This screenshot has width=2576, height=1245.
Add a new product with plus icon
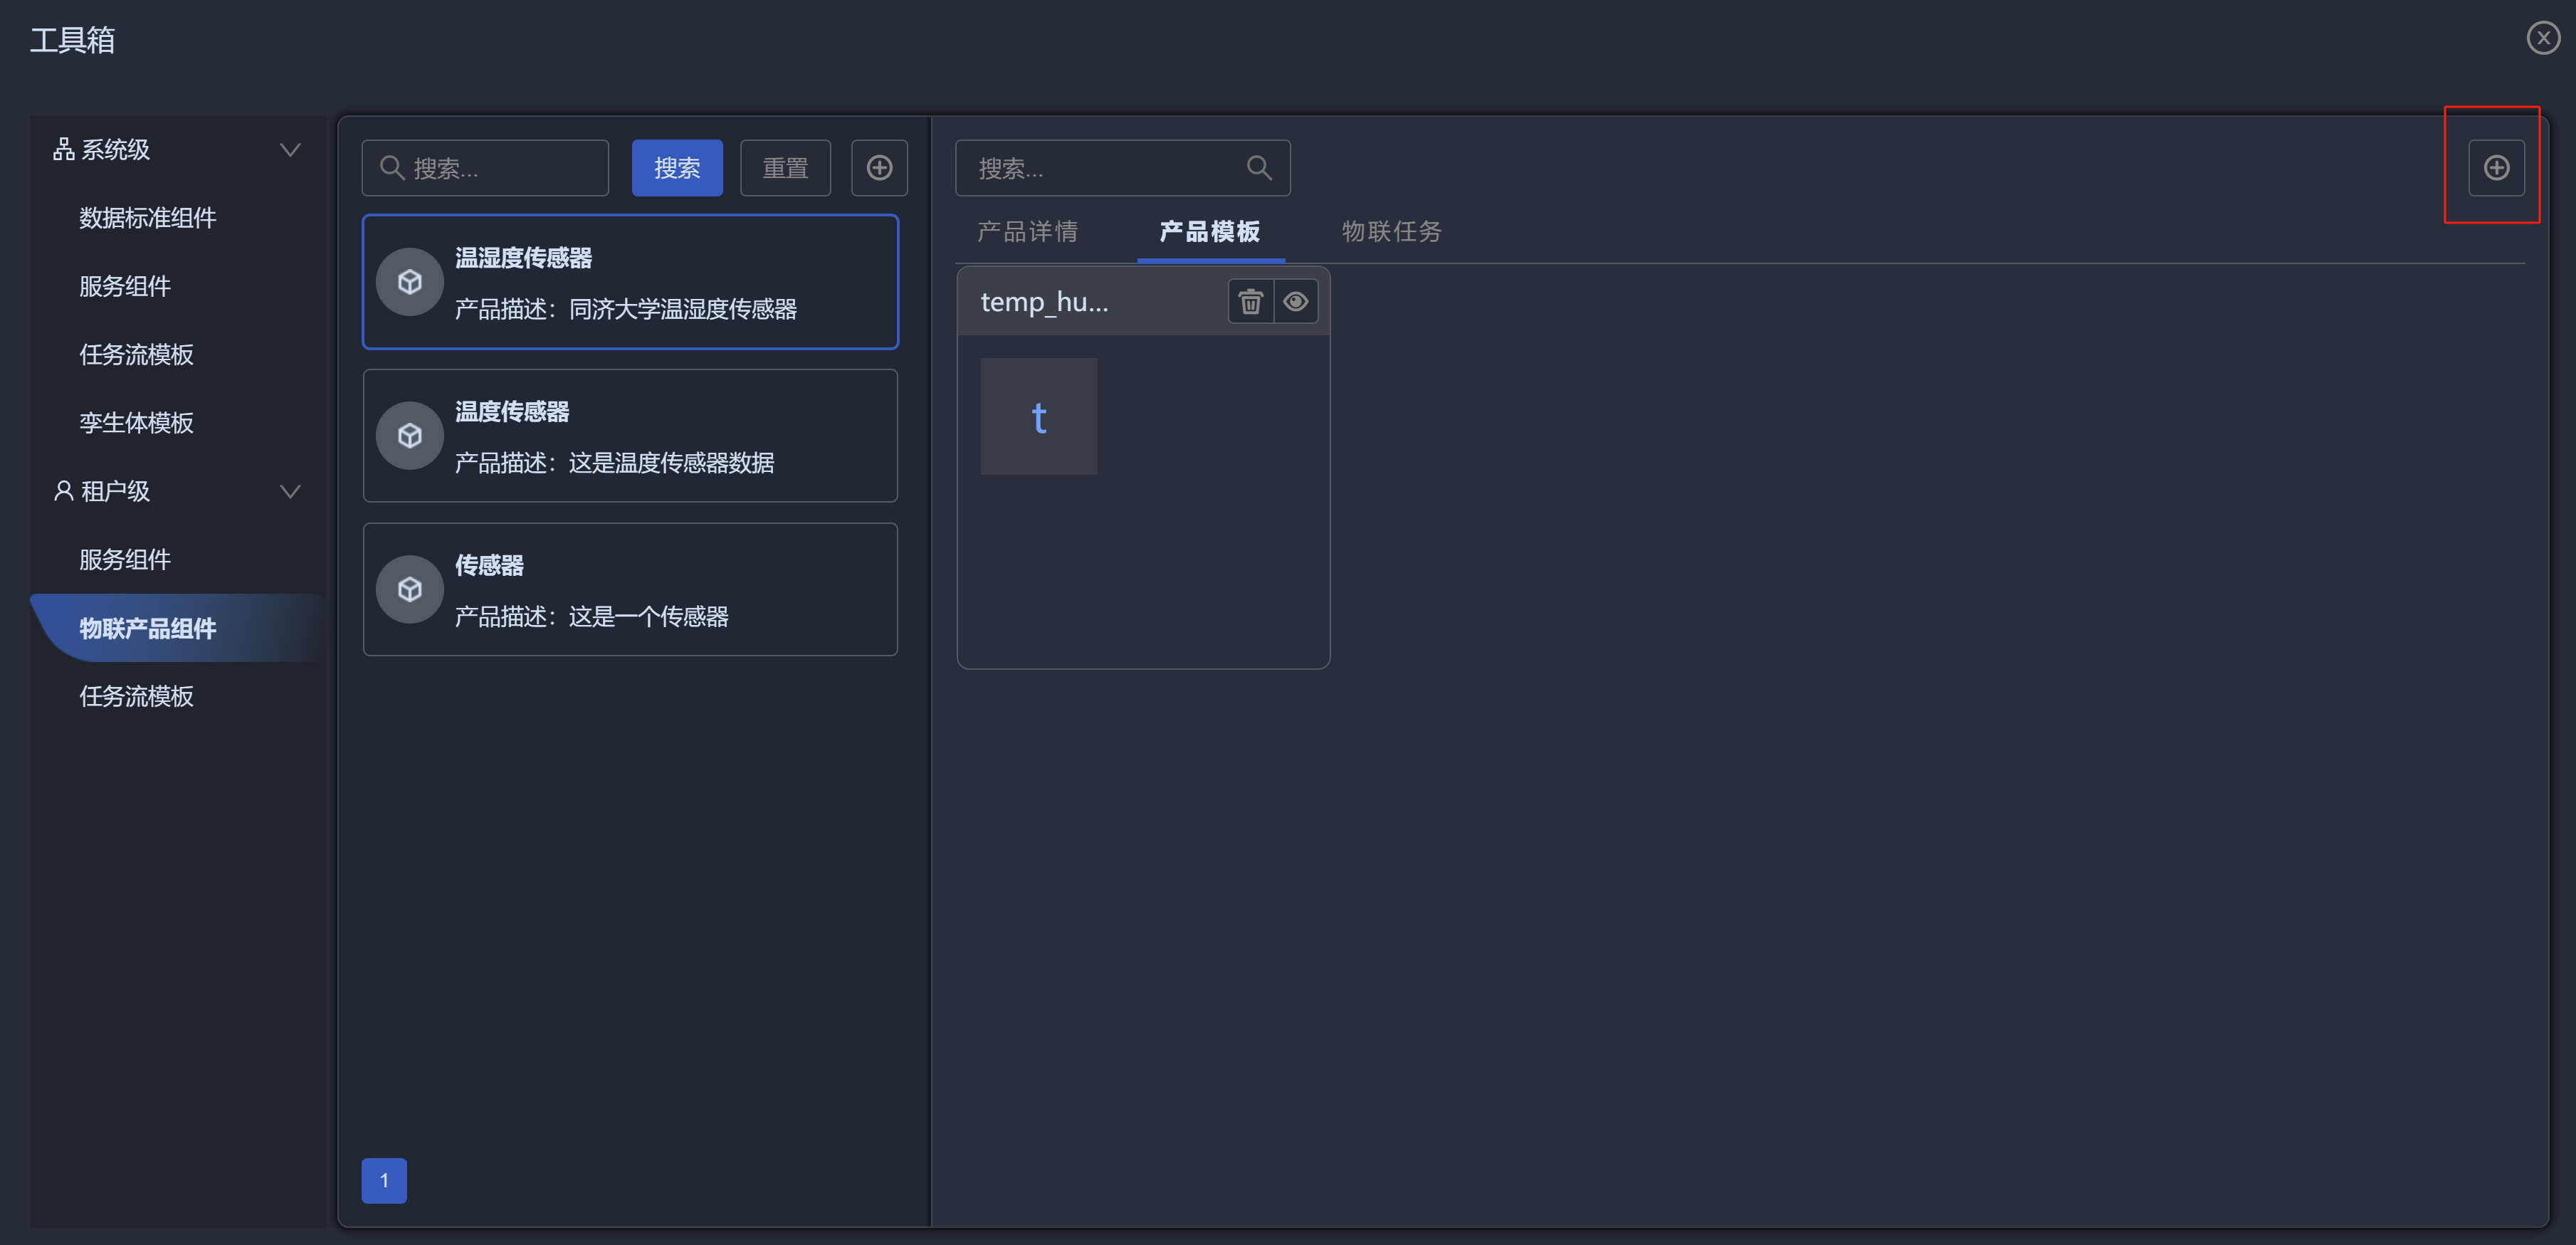coord(879,168)
